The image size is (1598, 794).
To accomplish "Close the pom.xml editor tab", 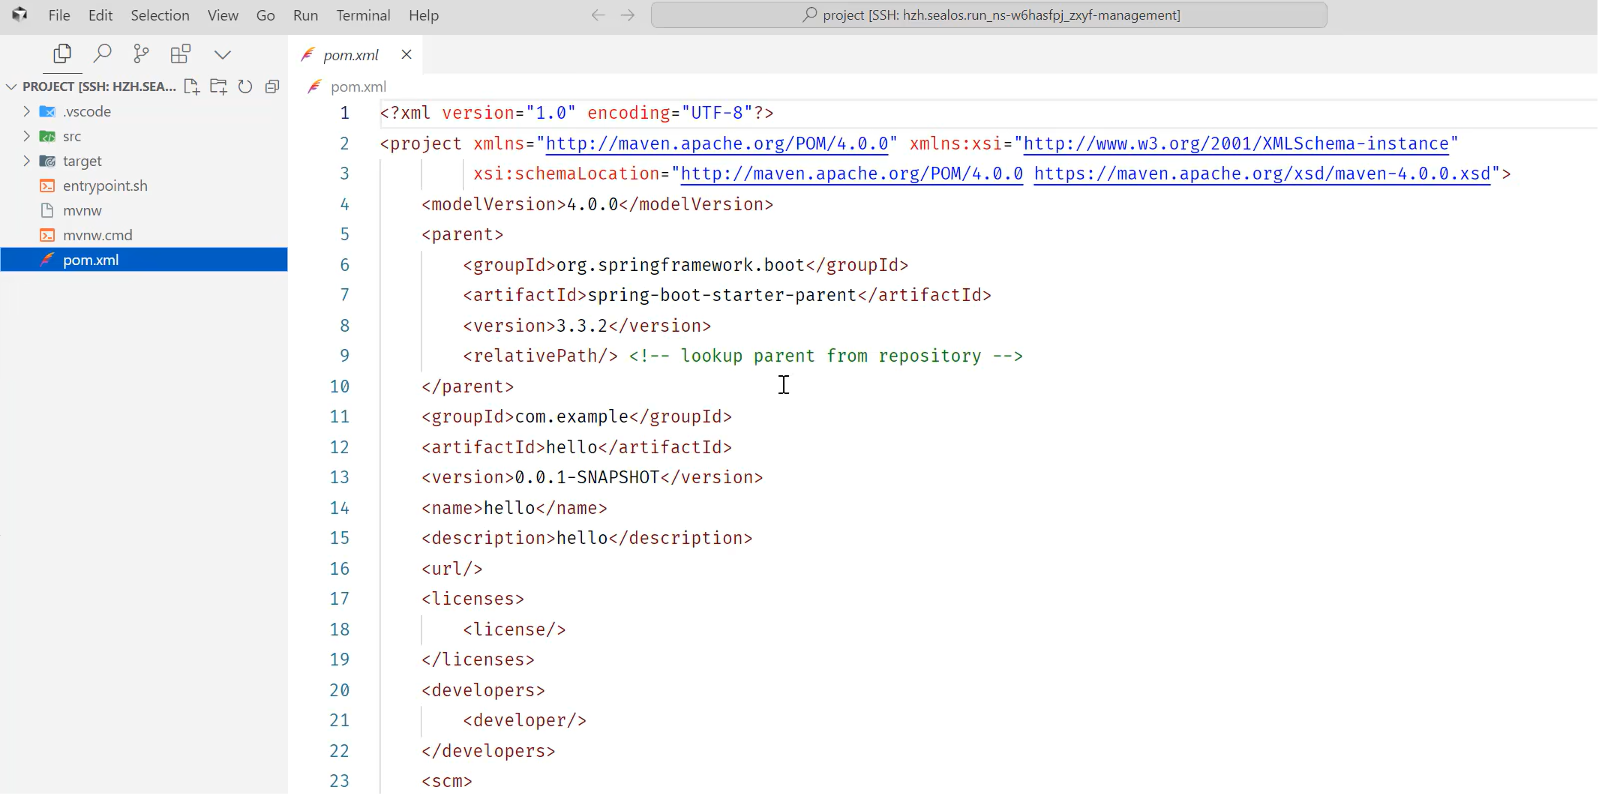I will point(406,55).
